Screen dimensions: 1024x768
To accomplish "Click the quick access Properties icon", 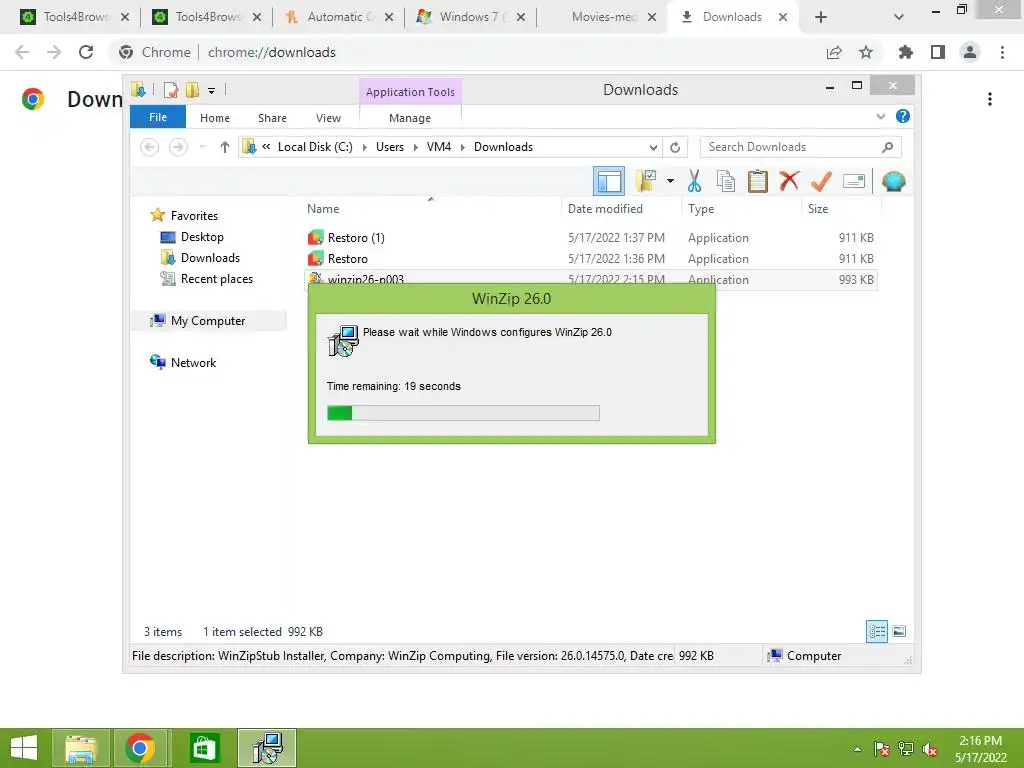I will [x=170, y=90].
